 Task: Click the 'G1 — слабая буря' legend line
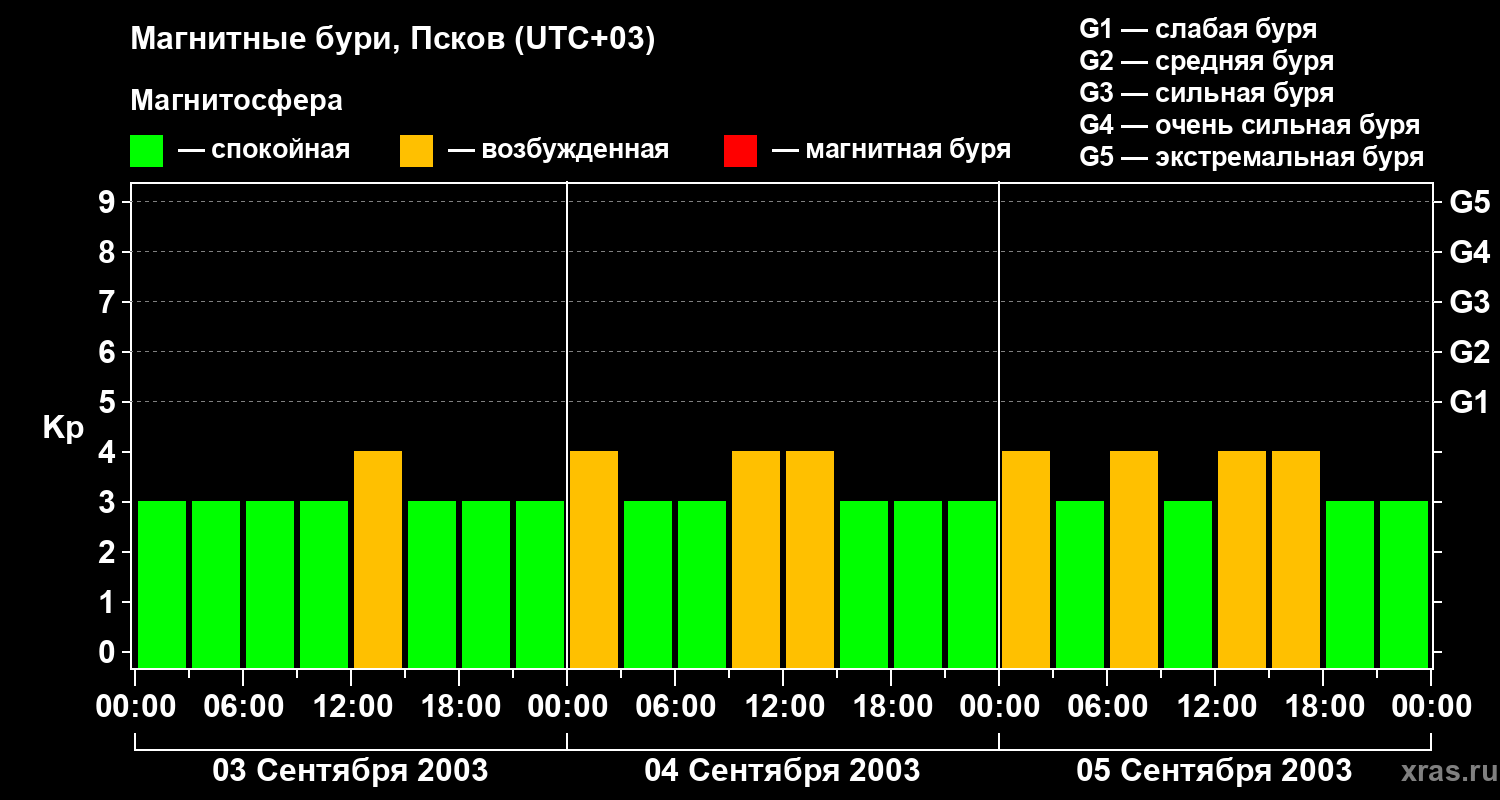[1198, 29]
